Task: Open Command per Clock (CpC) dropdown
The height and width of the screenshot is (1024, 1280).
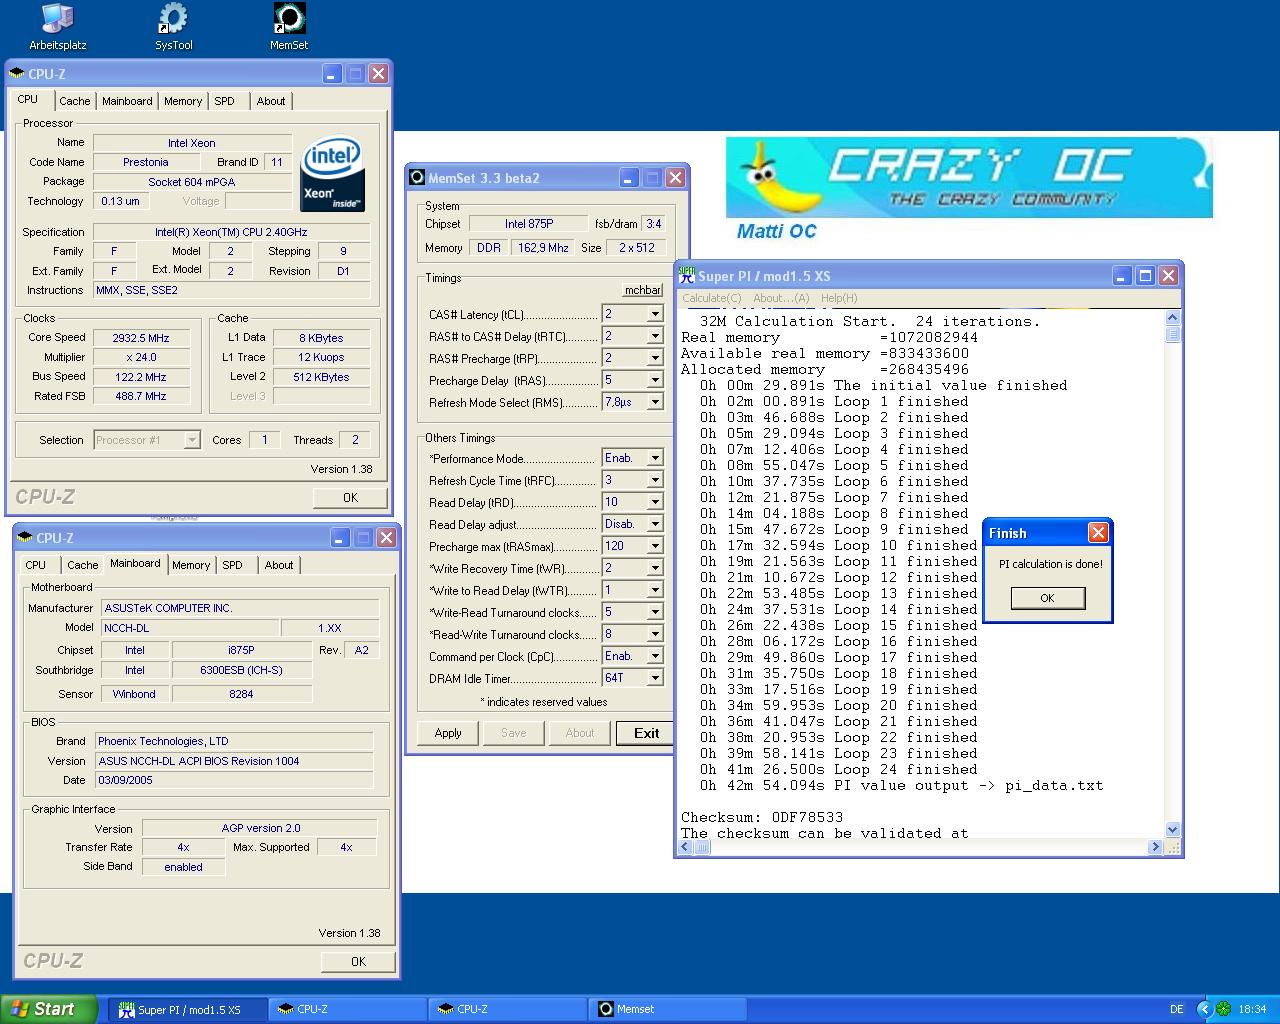Action: pos(655,656)
